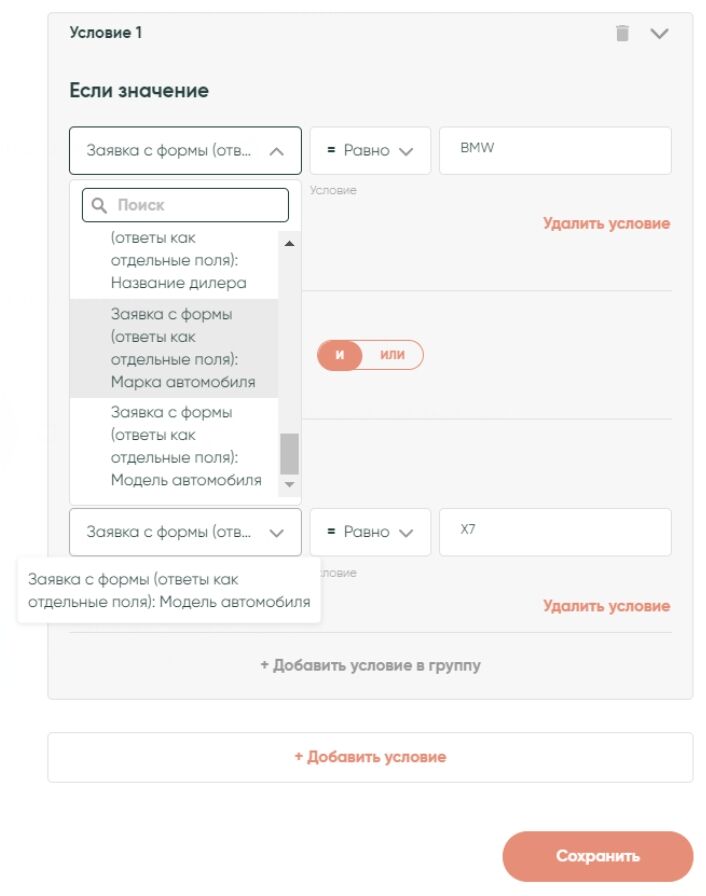This screenshot has width=706, height=896.
Task: Click «+ Добавить условие» button
Action: click(370, 757)
